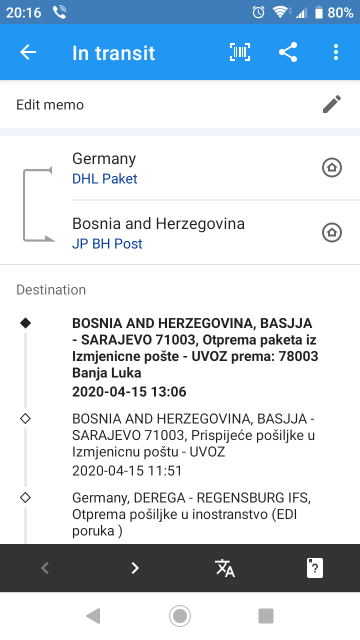Open carrier homepage icon for Bosnia and Herzegovina
The width and height of the screenshot is (360, 640).
point(332,233)
